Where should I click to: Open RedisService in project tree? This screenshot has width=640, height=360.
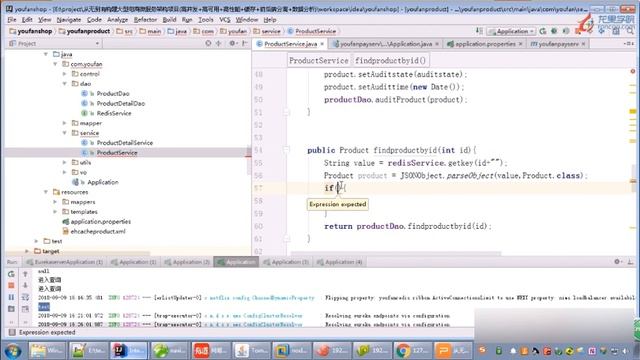pos(114,113)
